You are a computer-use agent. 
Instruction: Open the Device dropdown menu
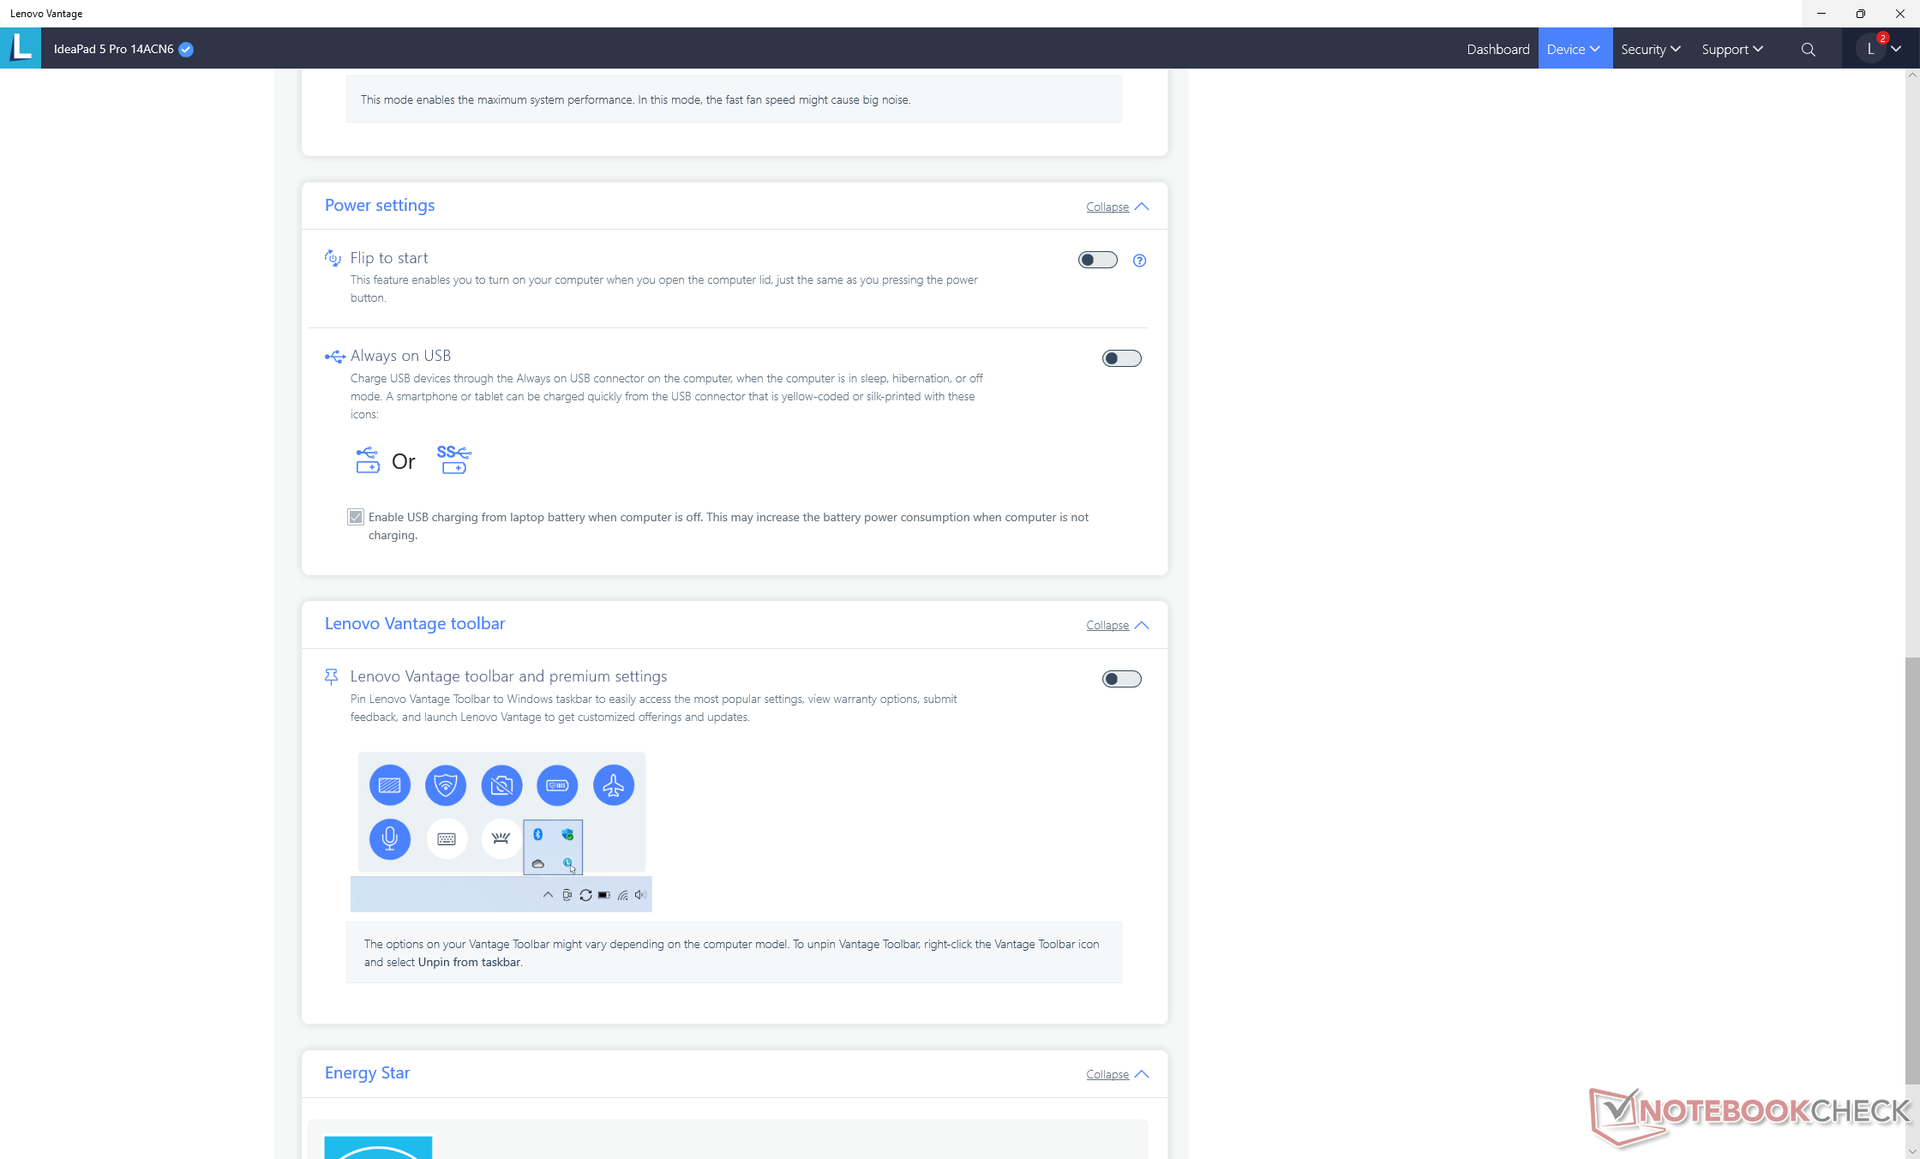click(1574, 49)
